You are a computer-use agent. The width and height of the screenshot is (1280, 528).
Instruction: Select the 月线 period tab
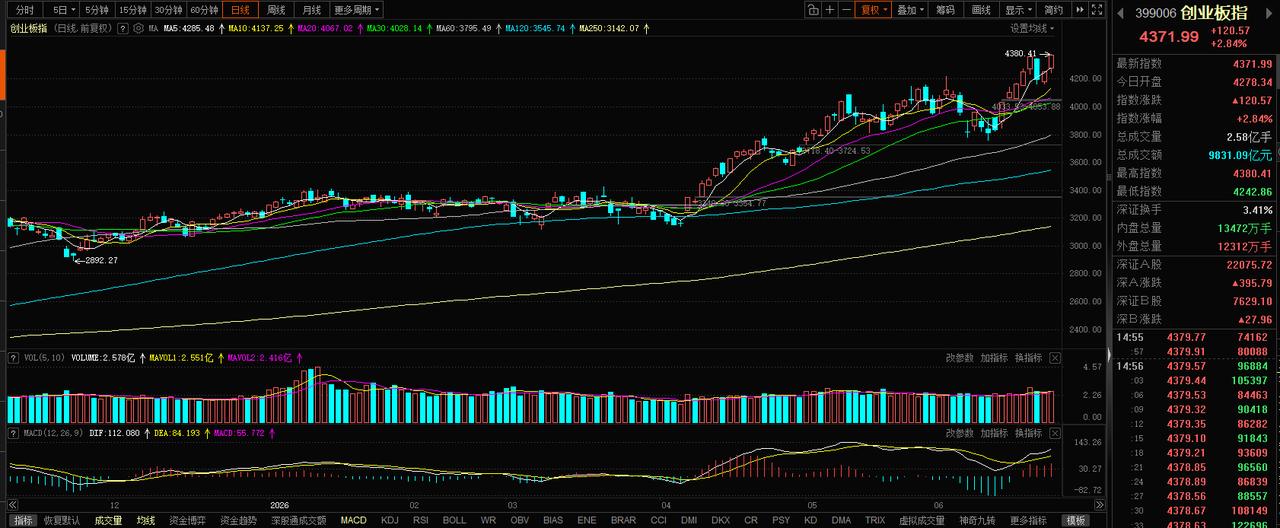coord(311,9)
